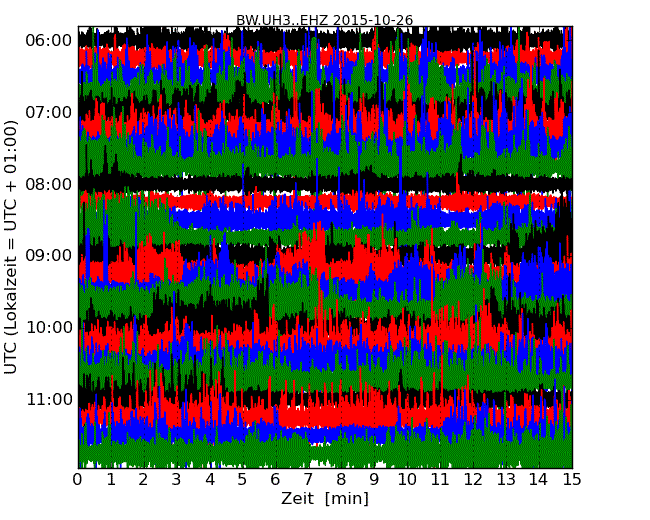The height and width of the screenshot is (520, 650).
Task: Click the x-axis label Zeit [min]
Action: pyautogui.click(x=325, y=498)
